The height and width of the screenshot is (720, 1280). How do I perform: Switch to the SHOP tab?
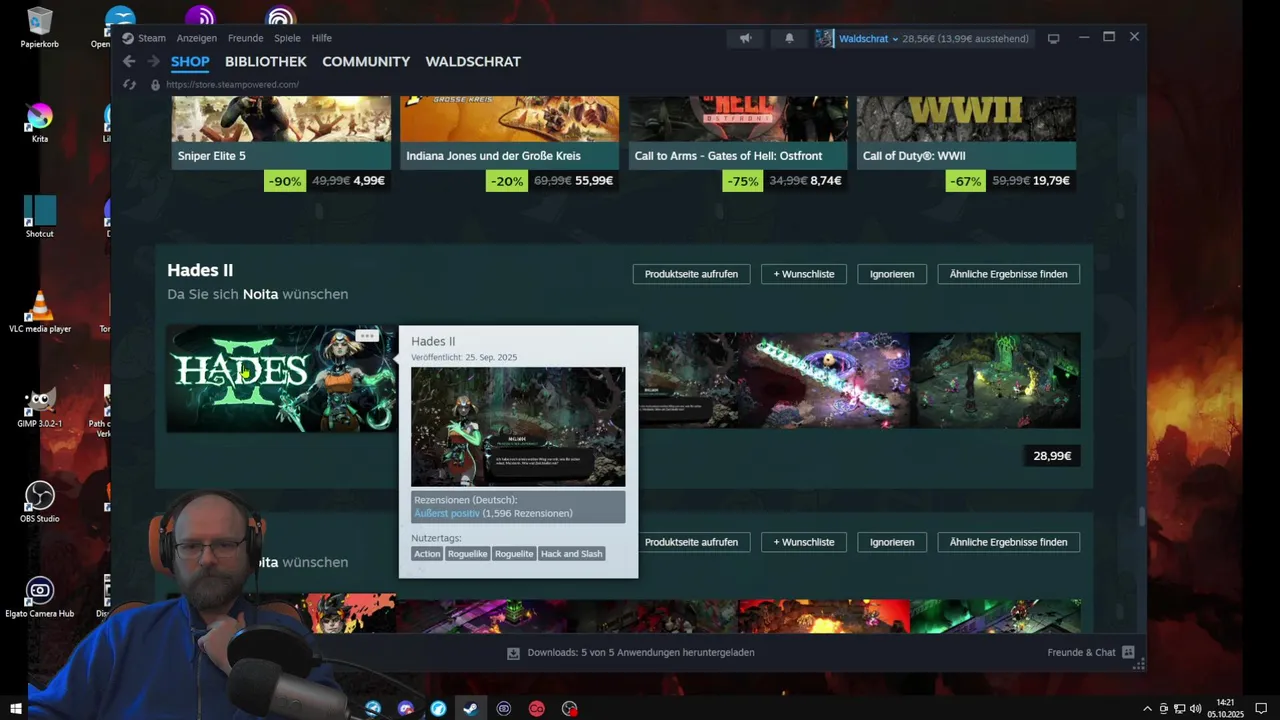[x=190, y=61]
